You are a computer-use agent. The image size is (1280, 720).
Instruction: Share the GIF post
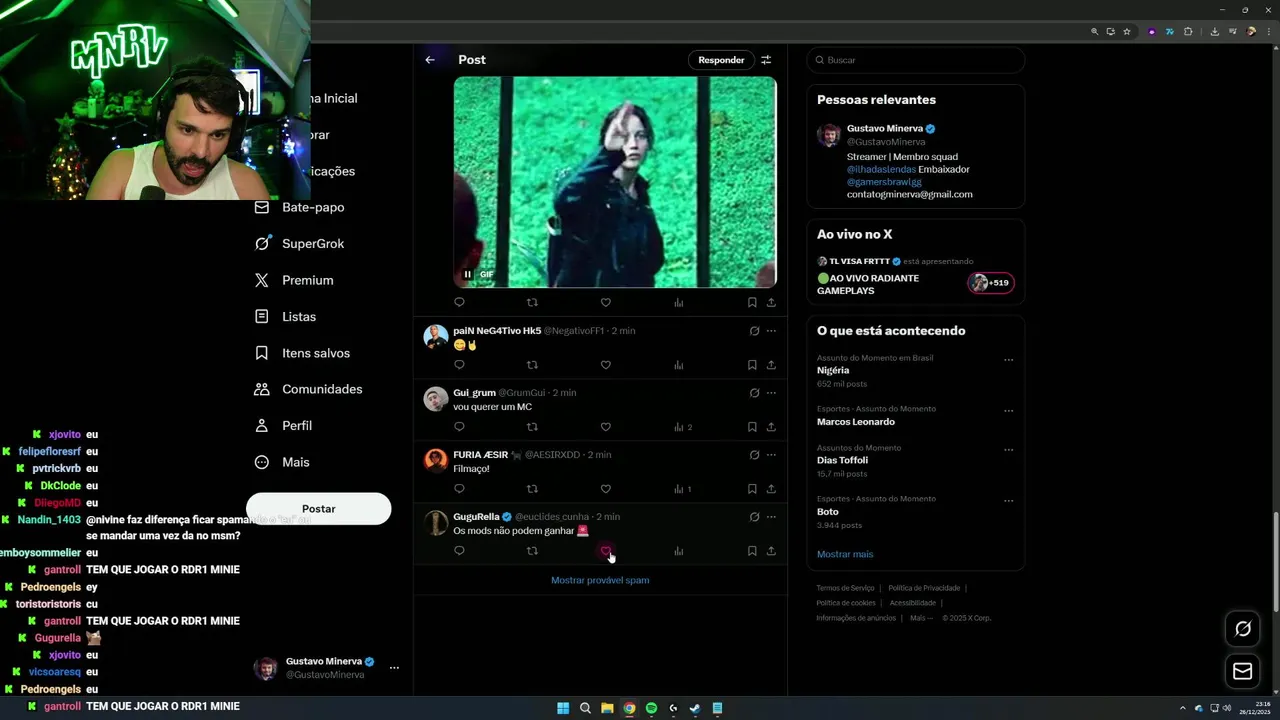tap(771, 302)
